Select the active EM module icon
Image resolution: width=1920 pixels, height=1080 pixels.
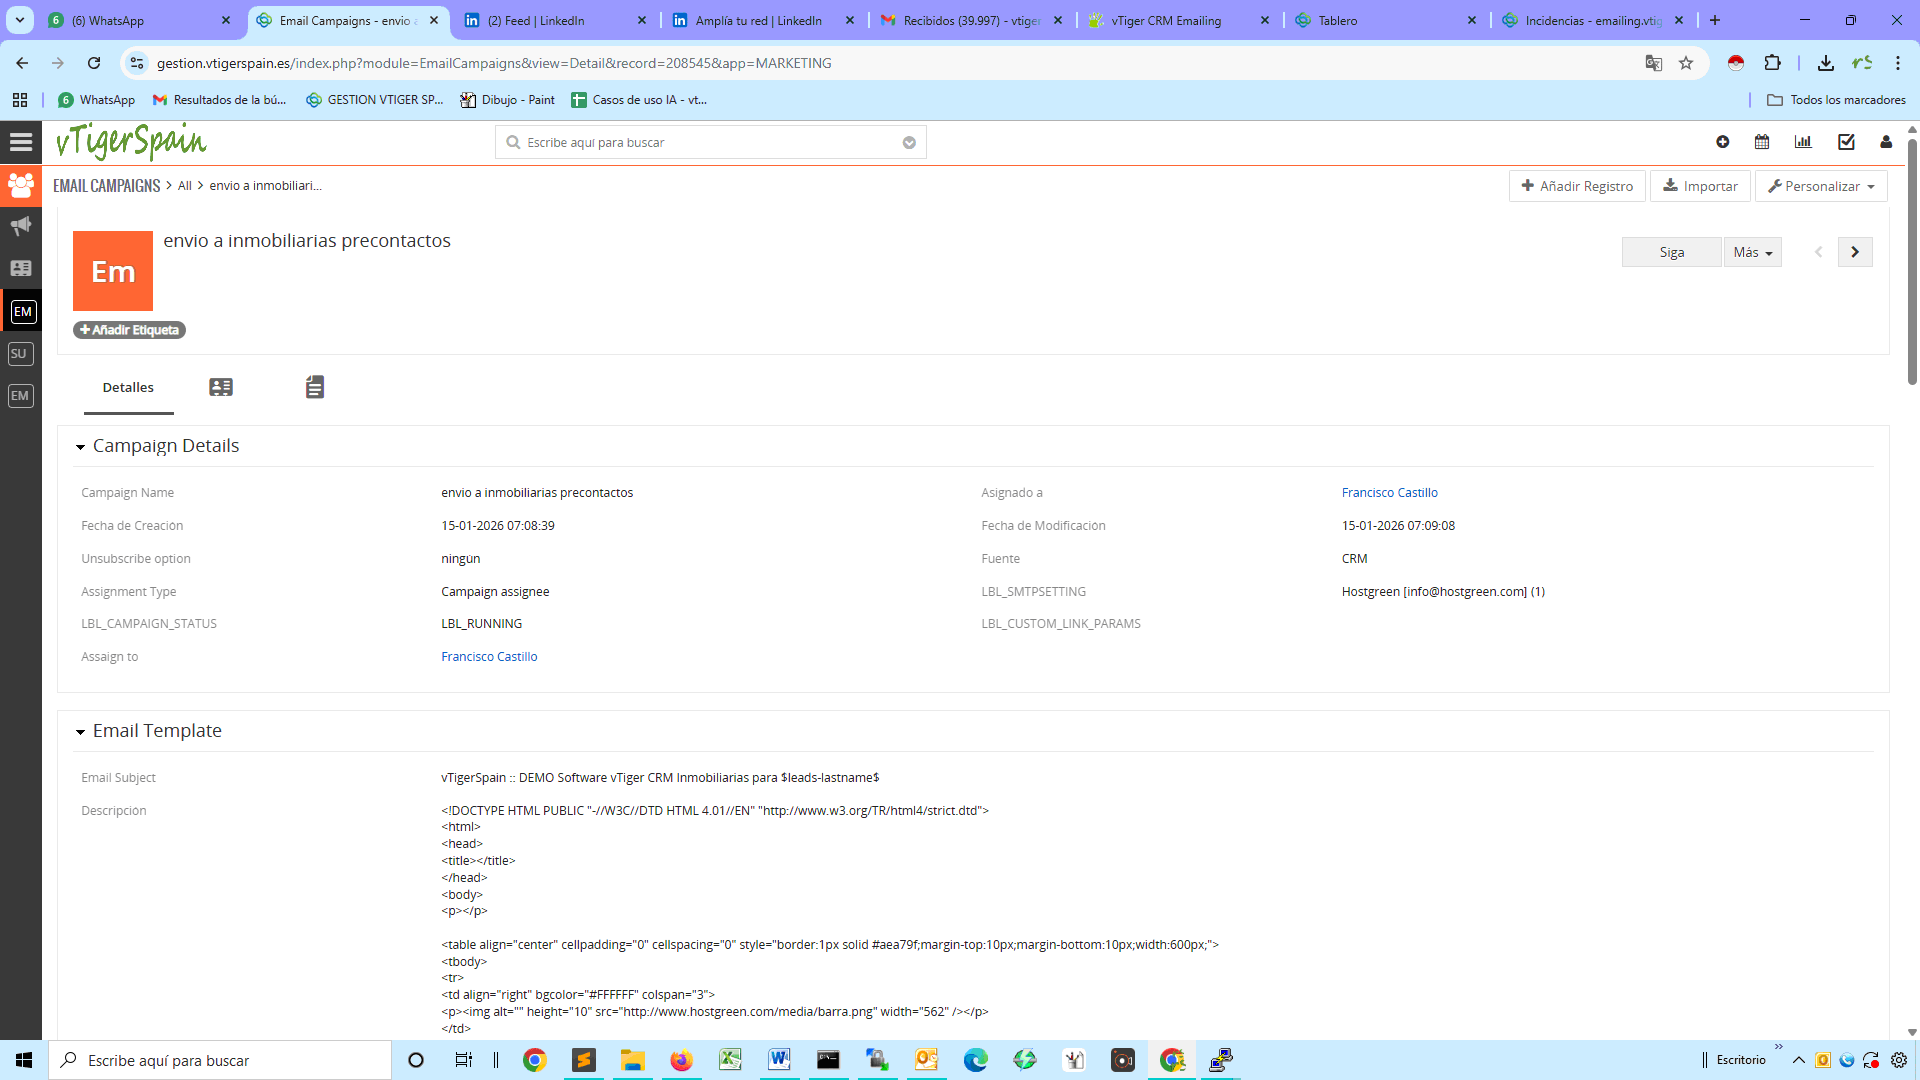point(22,311)
